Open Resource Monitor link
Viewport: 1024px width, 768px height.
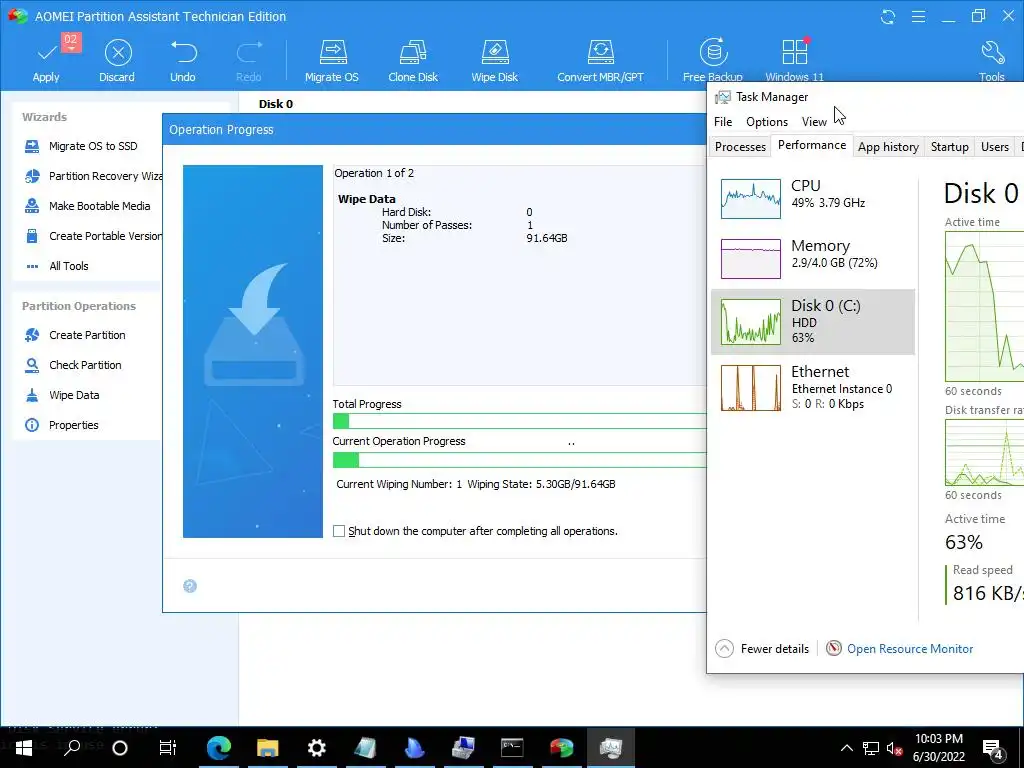click(910, 648)
